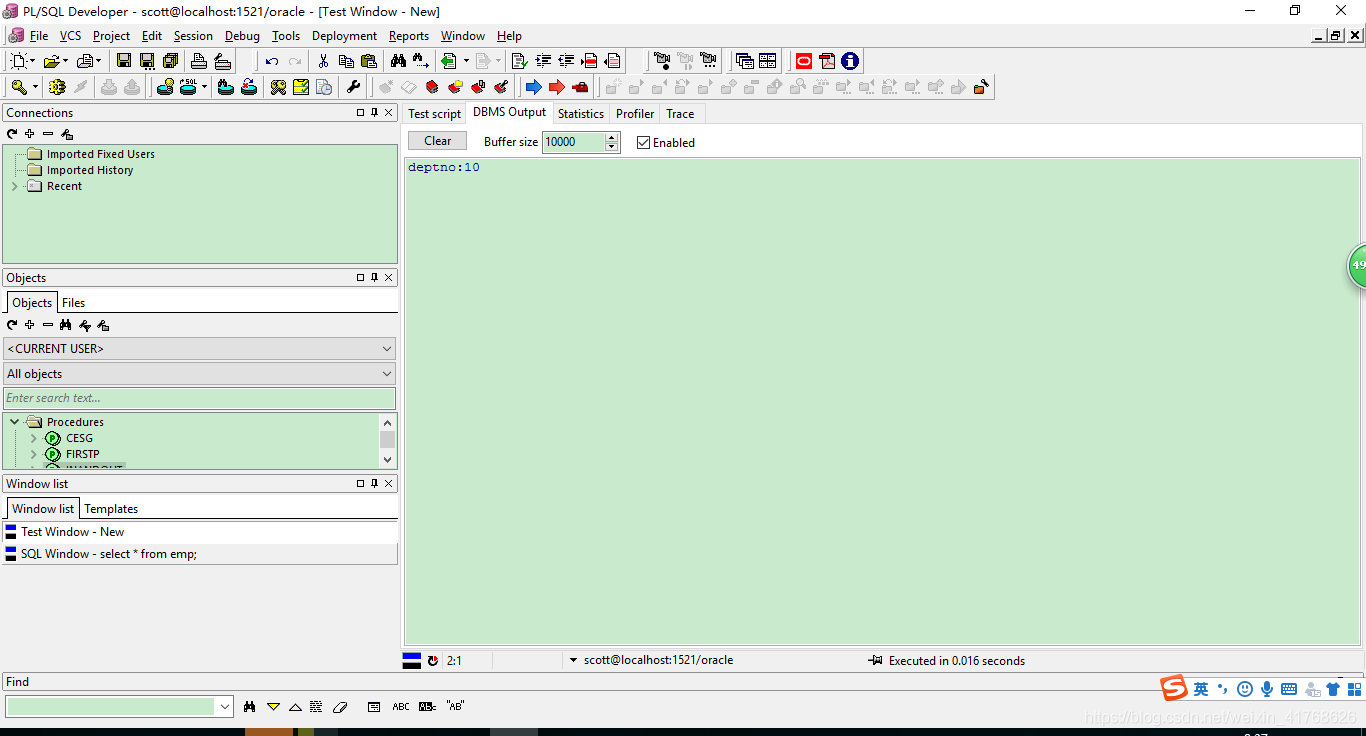Click the blue right arrow toolbar icon
This screenshot has width=1366, height=736.
click(x=533, y=87)
